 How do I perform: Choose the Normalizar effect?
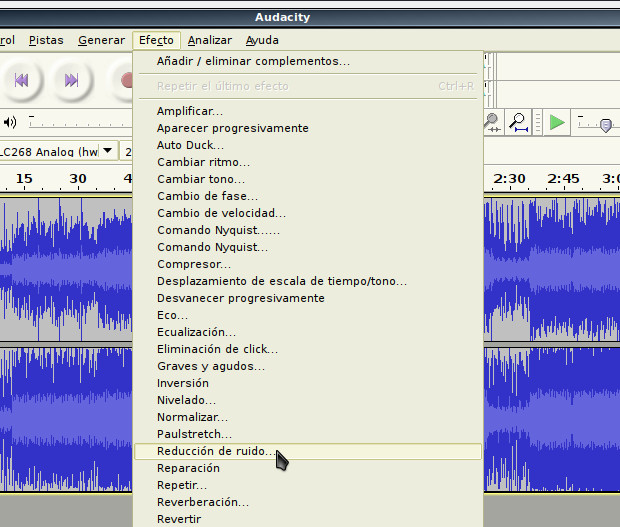(308, 417)
